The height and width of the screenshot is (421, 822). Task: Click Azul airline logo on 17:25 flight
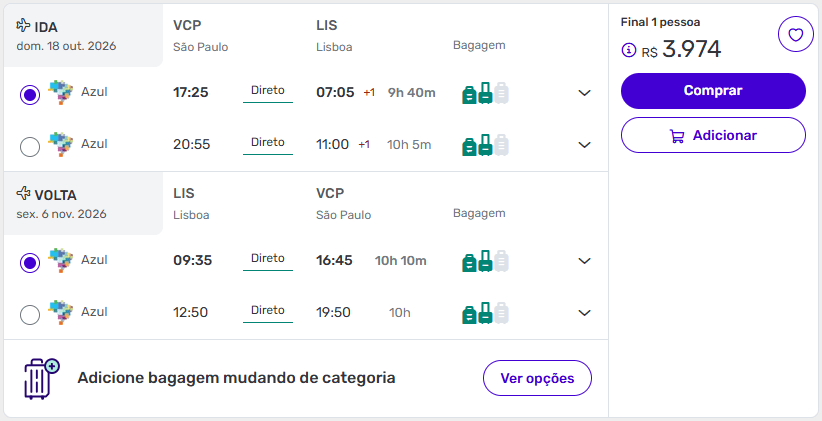[61, 92]
